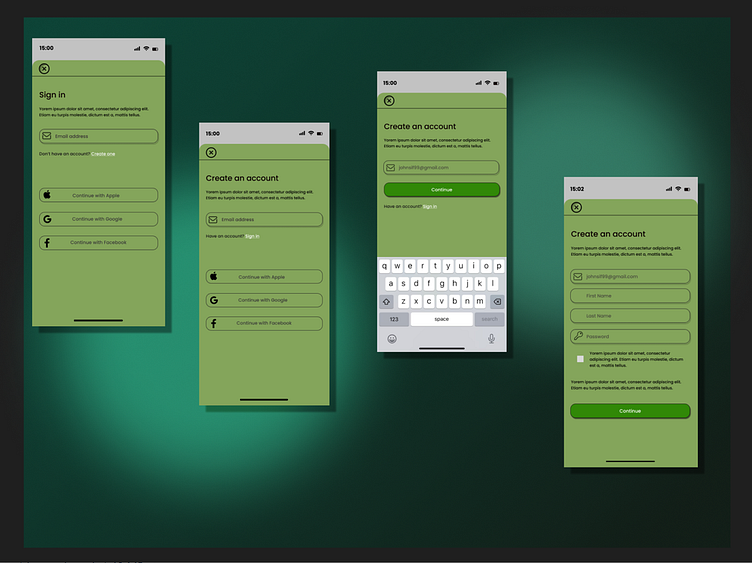The width and height of the screenshot is (752, 563).
Task: Check the terms agreement checkbox
Action: point(580,358)
